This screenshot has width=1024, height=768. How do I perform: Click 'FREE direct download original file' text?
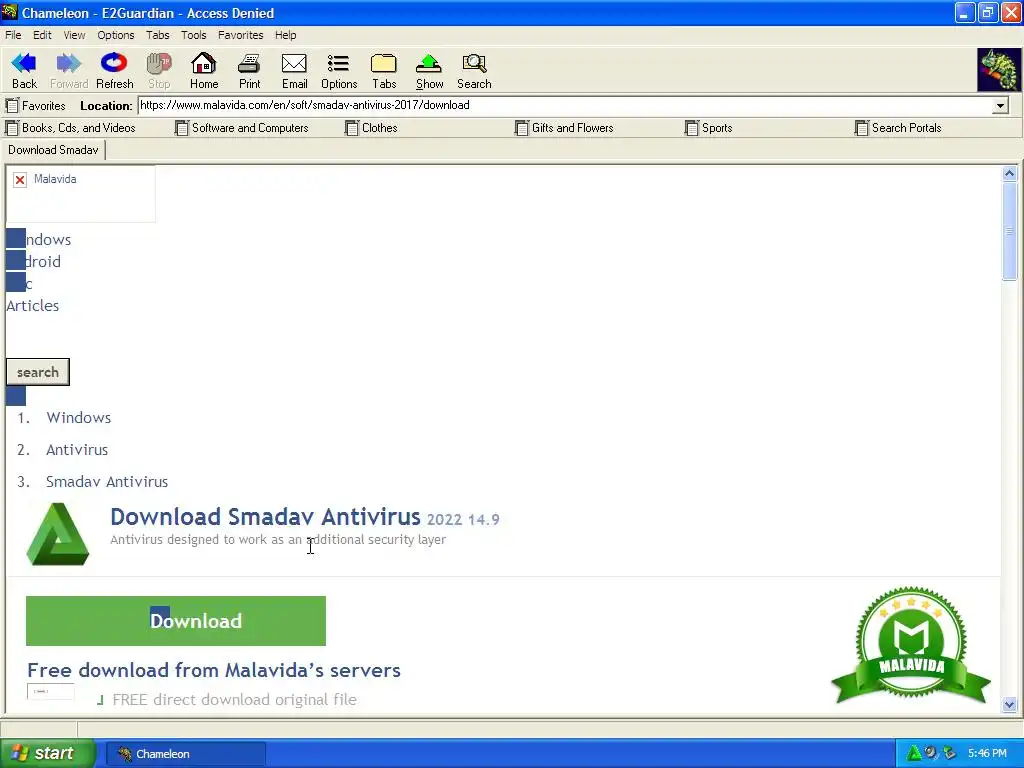coord(234,700)
